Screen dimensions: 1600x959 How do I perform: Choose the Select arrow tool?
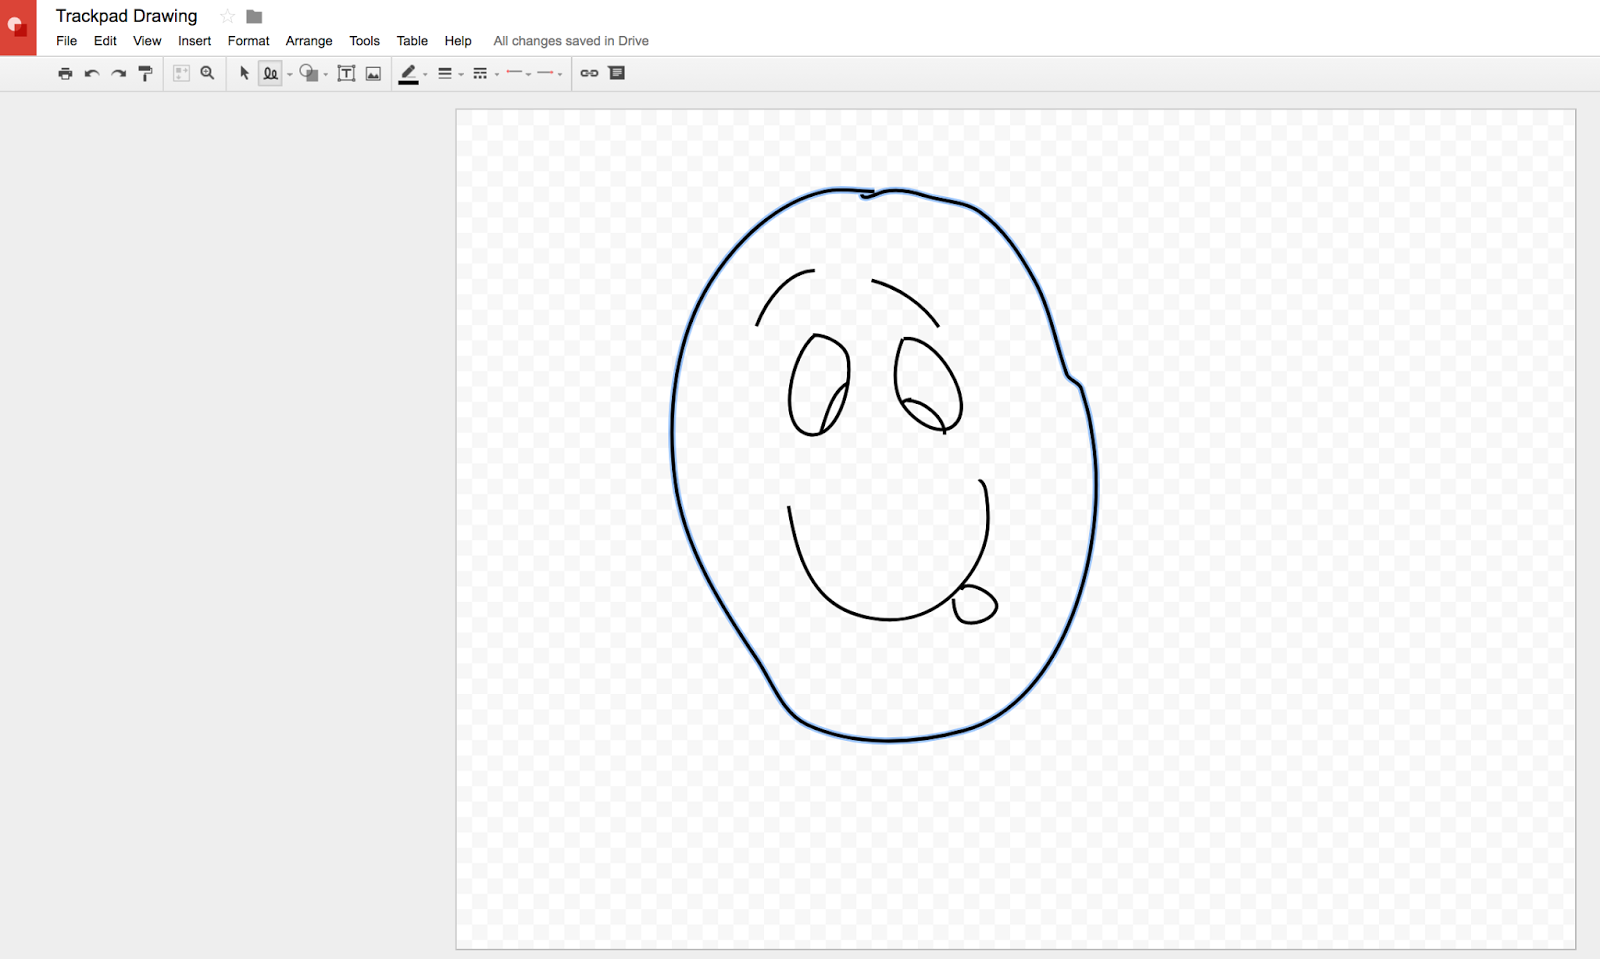pyautogui.click(x=244, y=73)
